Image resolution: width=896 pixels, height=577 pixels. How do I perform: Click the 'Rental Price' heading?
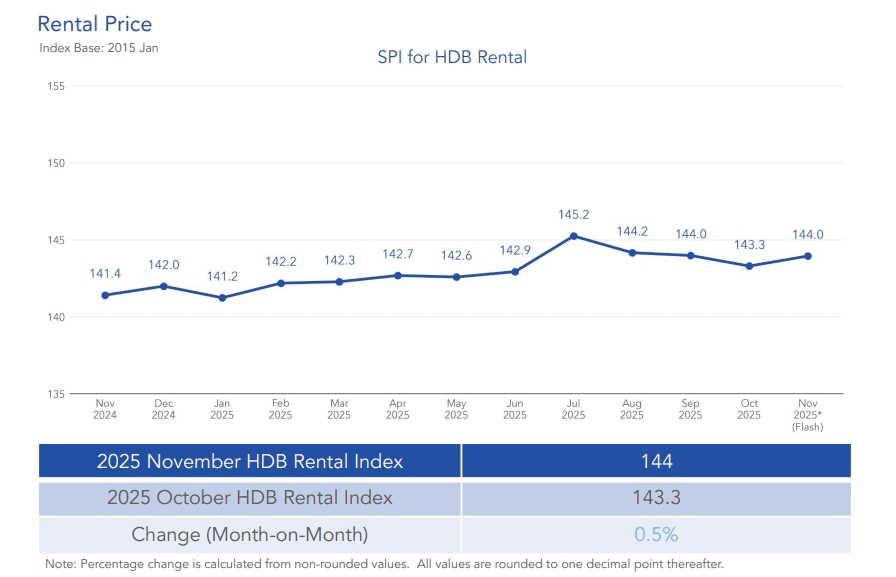(95, 23)
